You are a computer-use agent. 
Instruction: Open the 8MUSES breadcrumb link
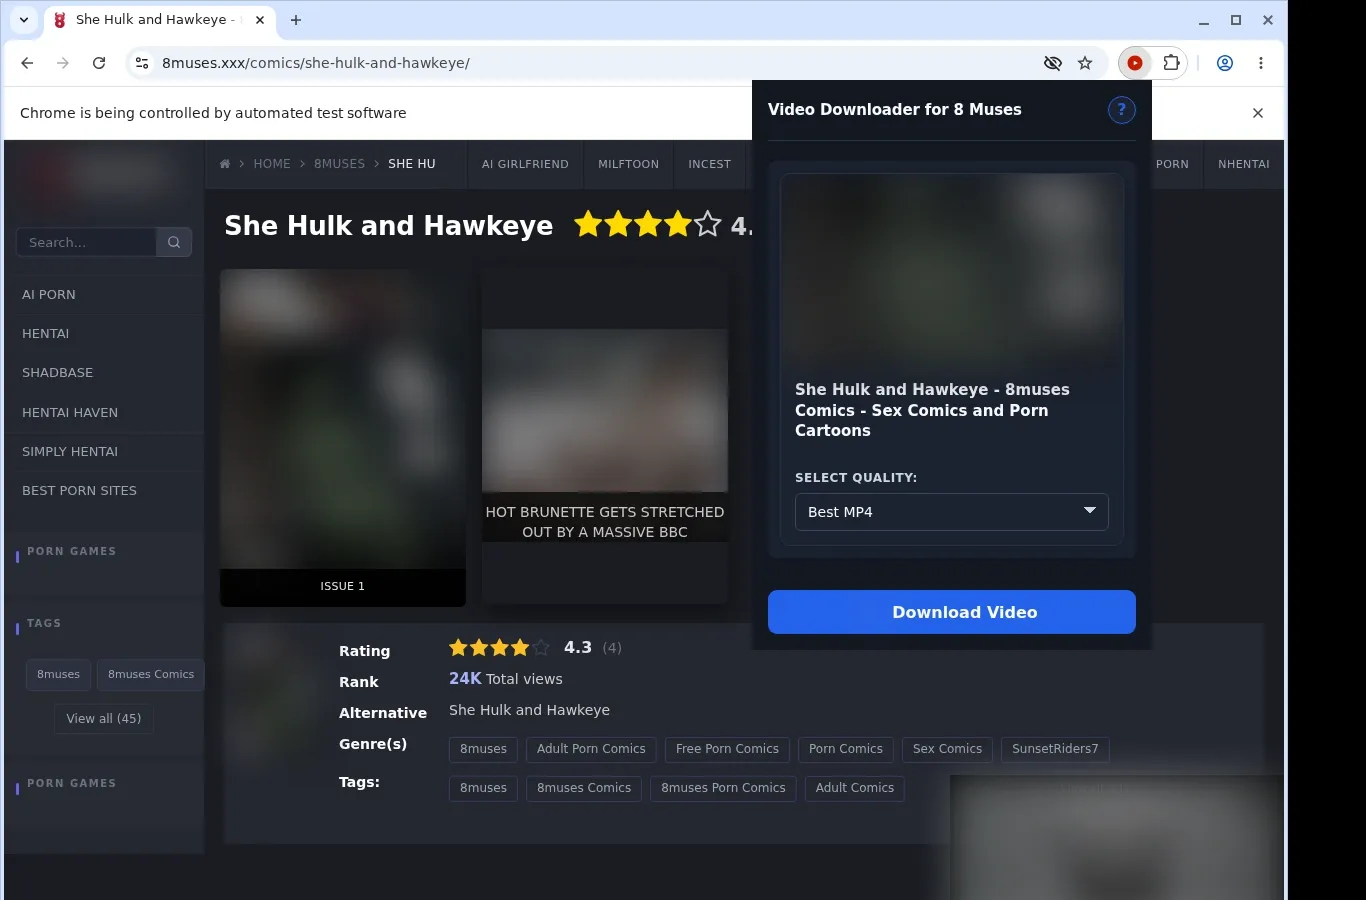(x=339, y=164)
